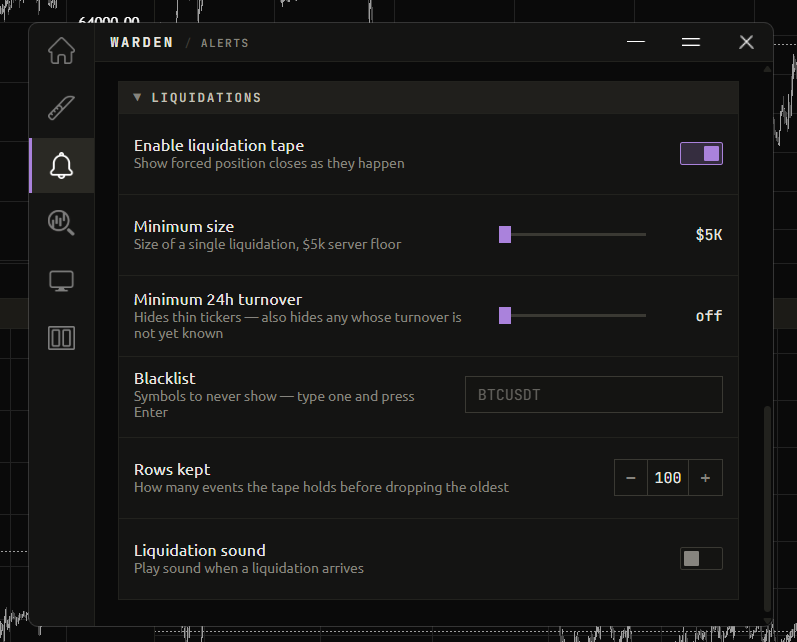
Task: Click the WARDEN title text
Action: [142, 43]
